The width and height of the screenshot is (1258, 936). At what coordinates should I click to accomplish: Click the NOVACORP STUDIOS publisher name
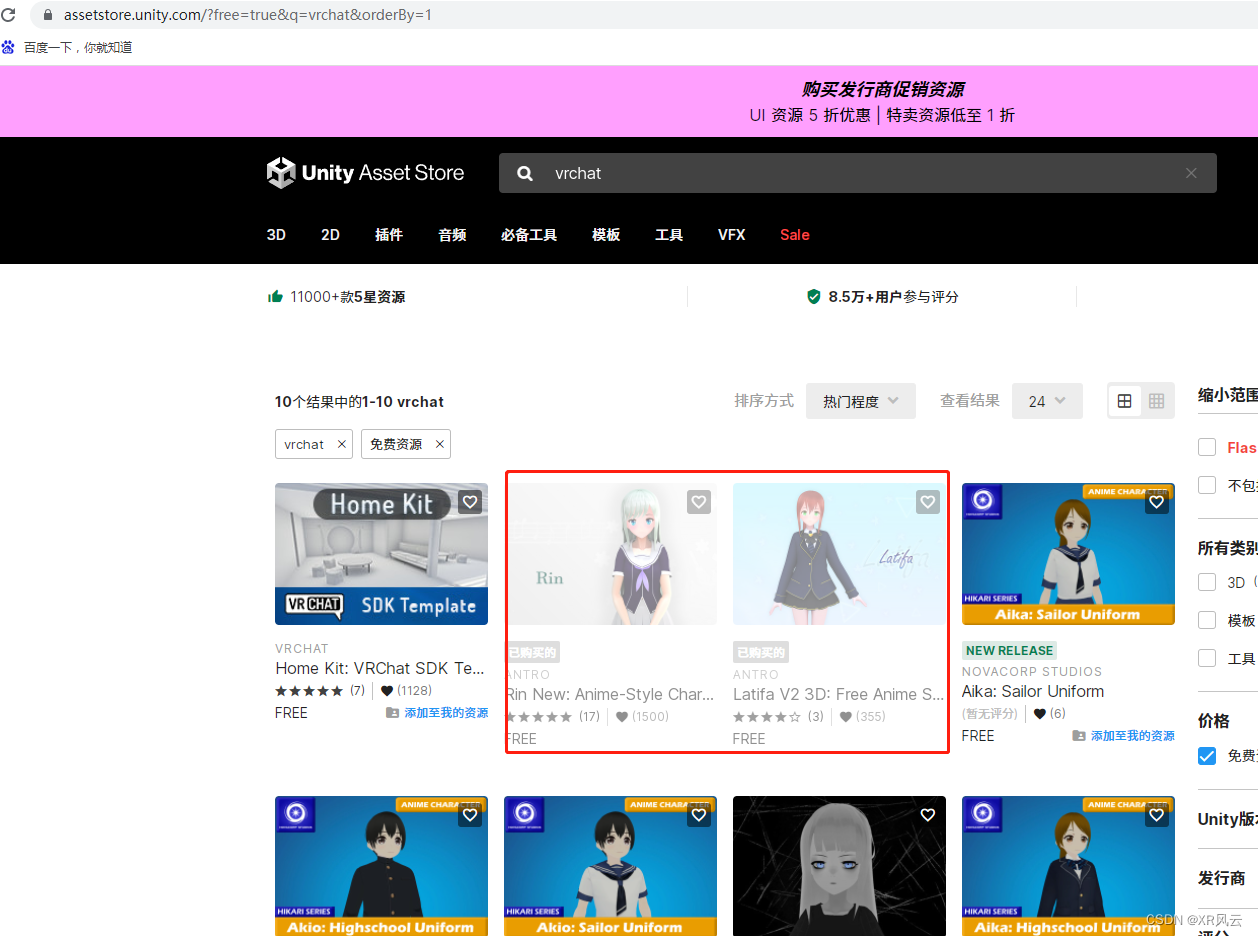[1032, 672]
